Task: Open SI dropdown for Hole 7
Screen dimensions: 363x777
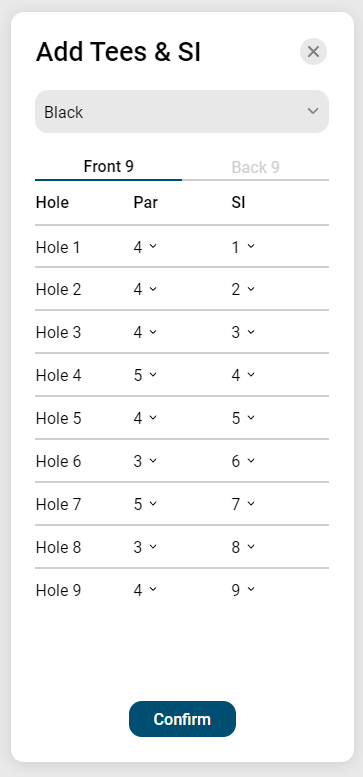Action: pos(243,504)
